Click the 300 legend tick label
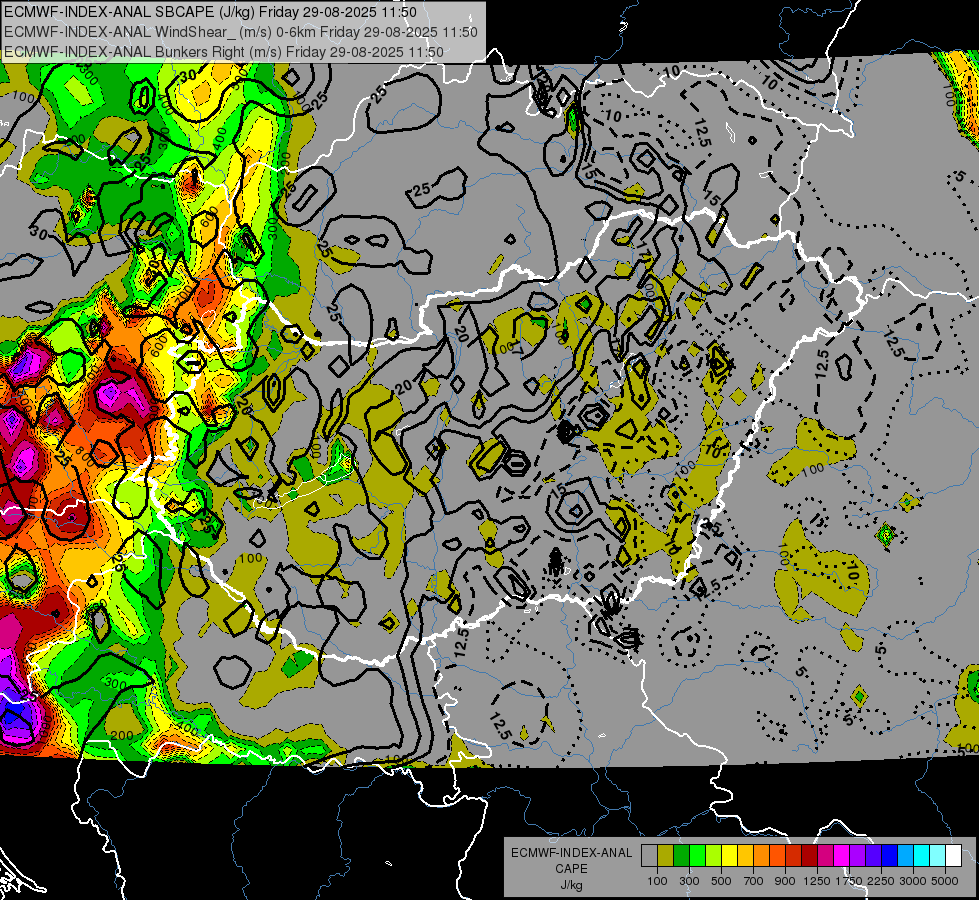The image size is (979, 900). click(x=689, y=881)
